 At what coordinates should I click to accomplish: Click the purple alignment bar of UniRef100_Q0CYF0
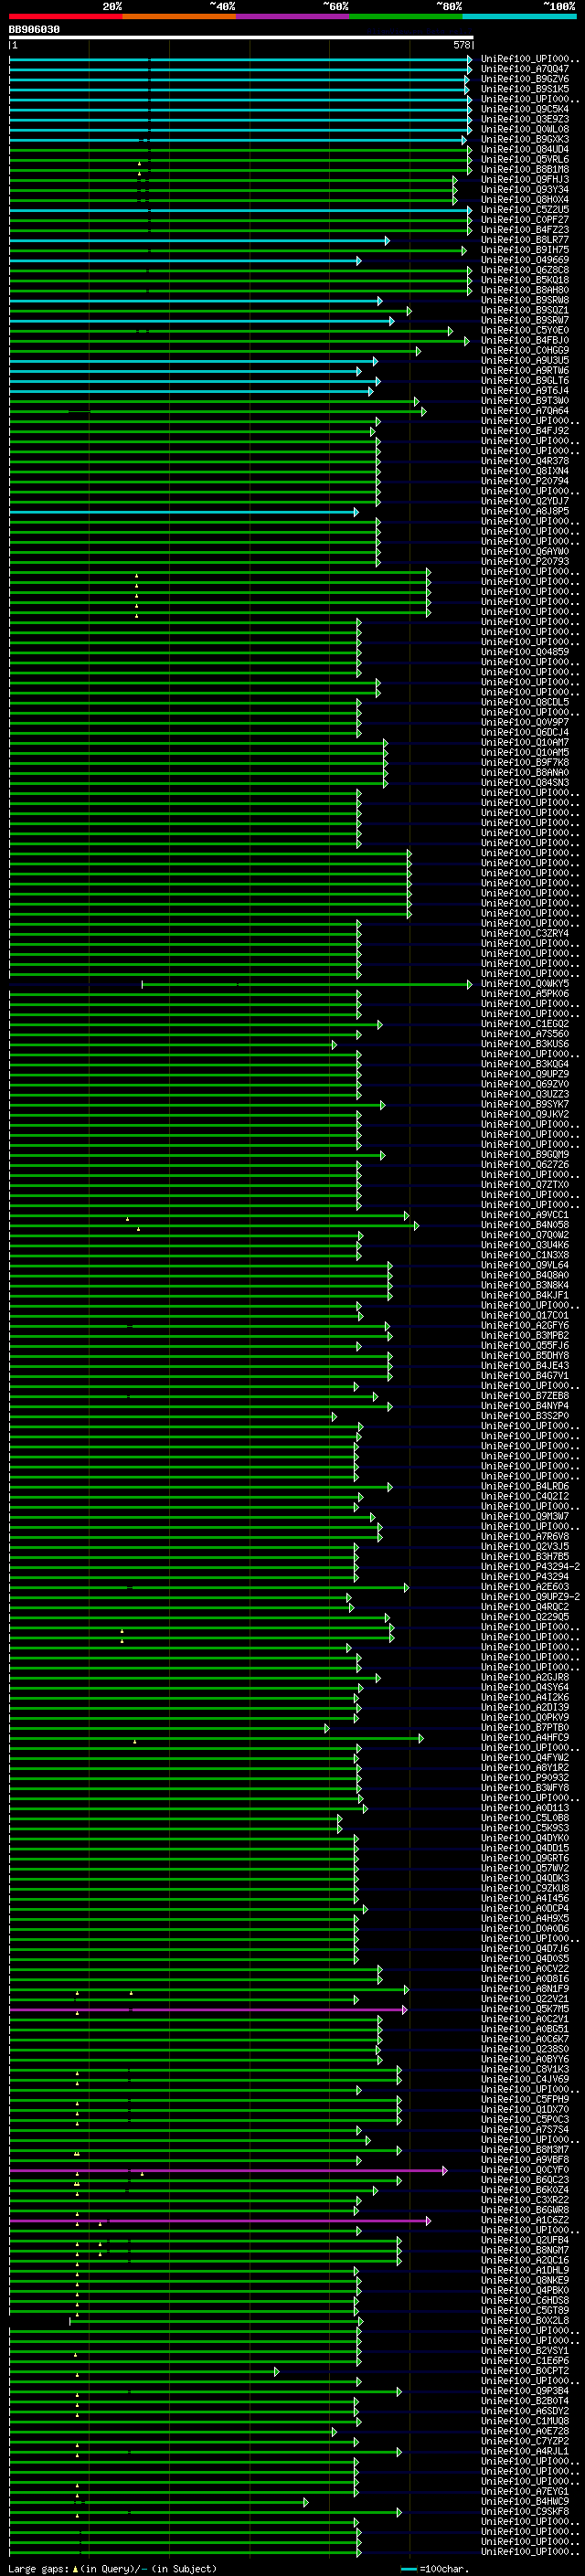click(228, 2170)
